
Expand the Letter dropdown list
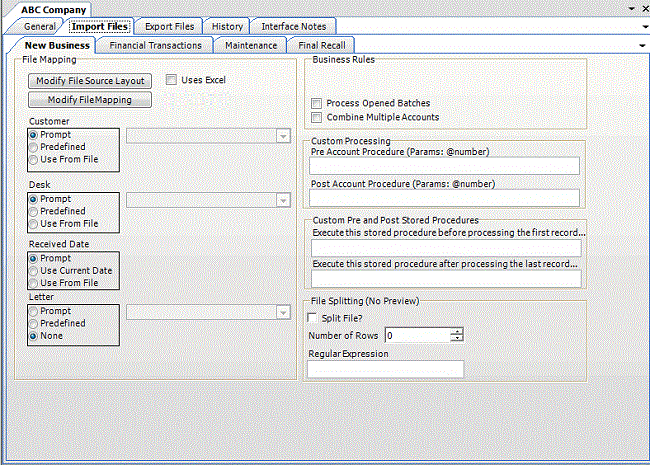282,312
